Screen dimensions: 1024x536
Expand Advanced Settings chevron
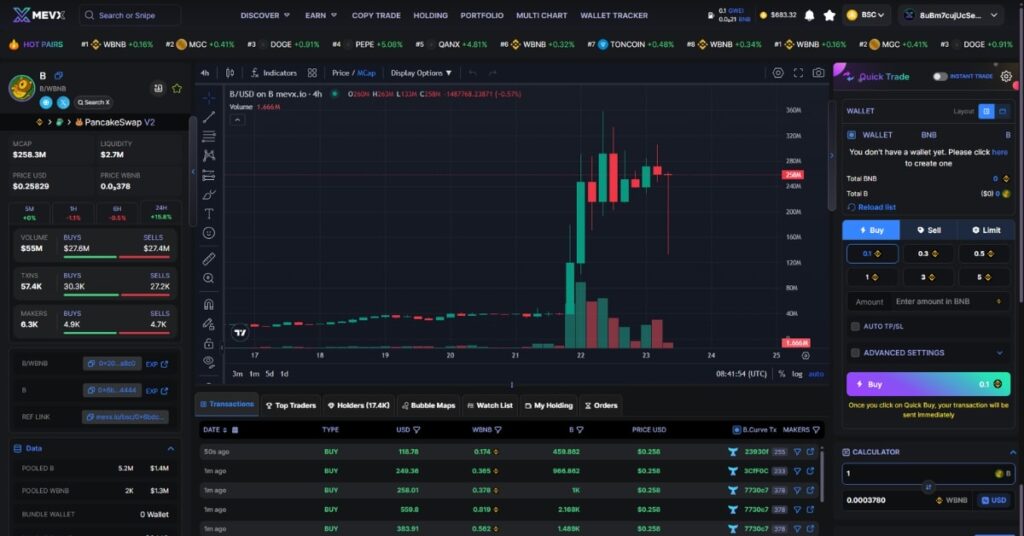tap(999, 353)
